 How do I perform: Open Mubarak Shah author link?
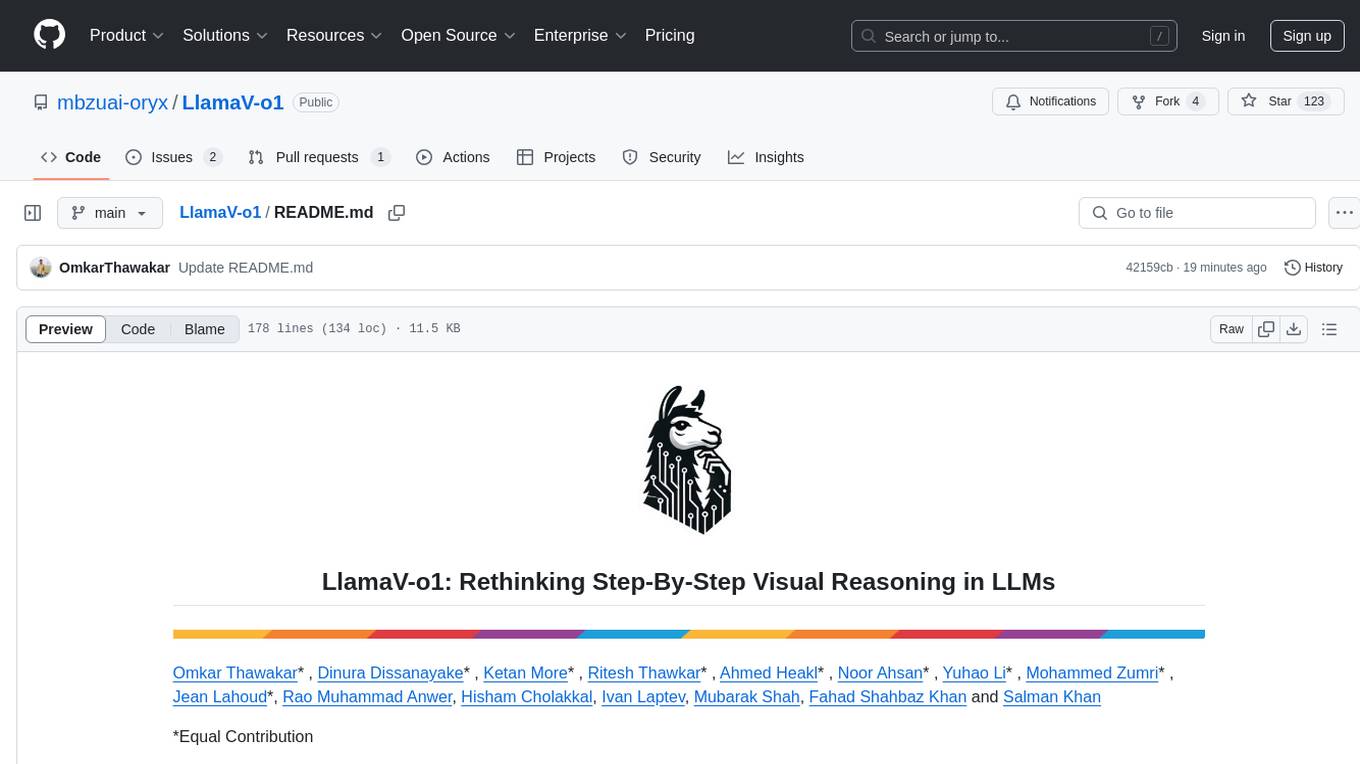pos(747,697)
